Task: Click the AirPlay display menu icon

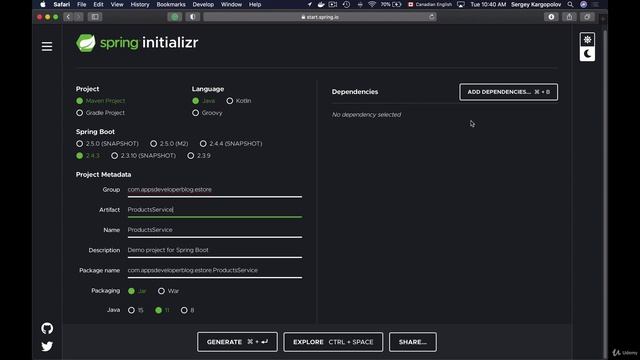Action: point(461,4)
